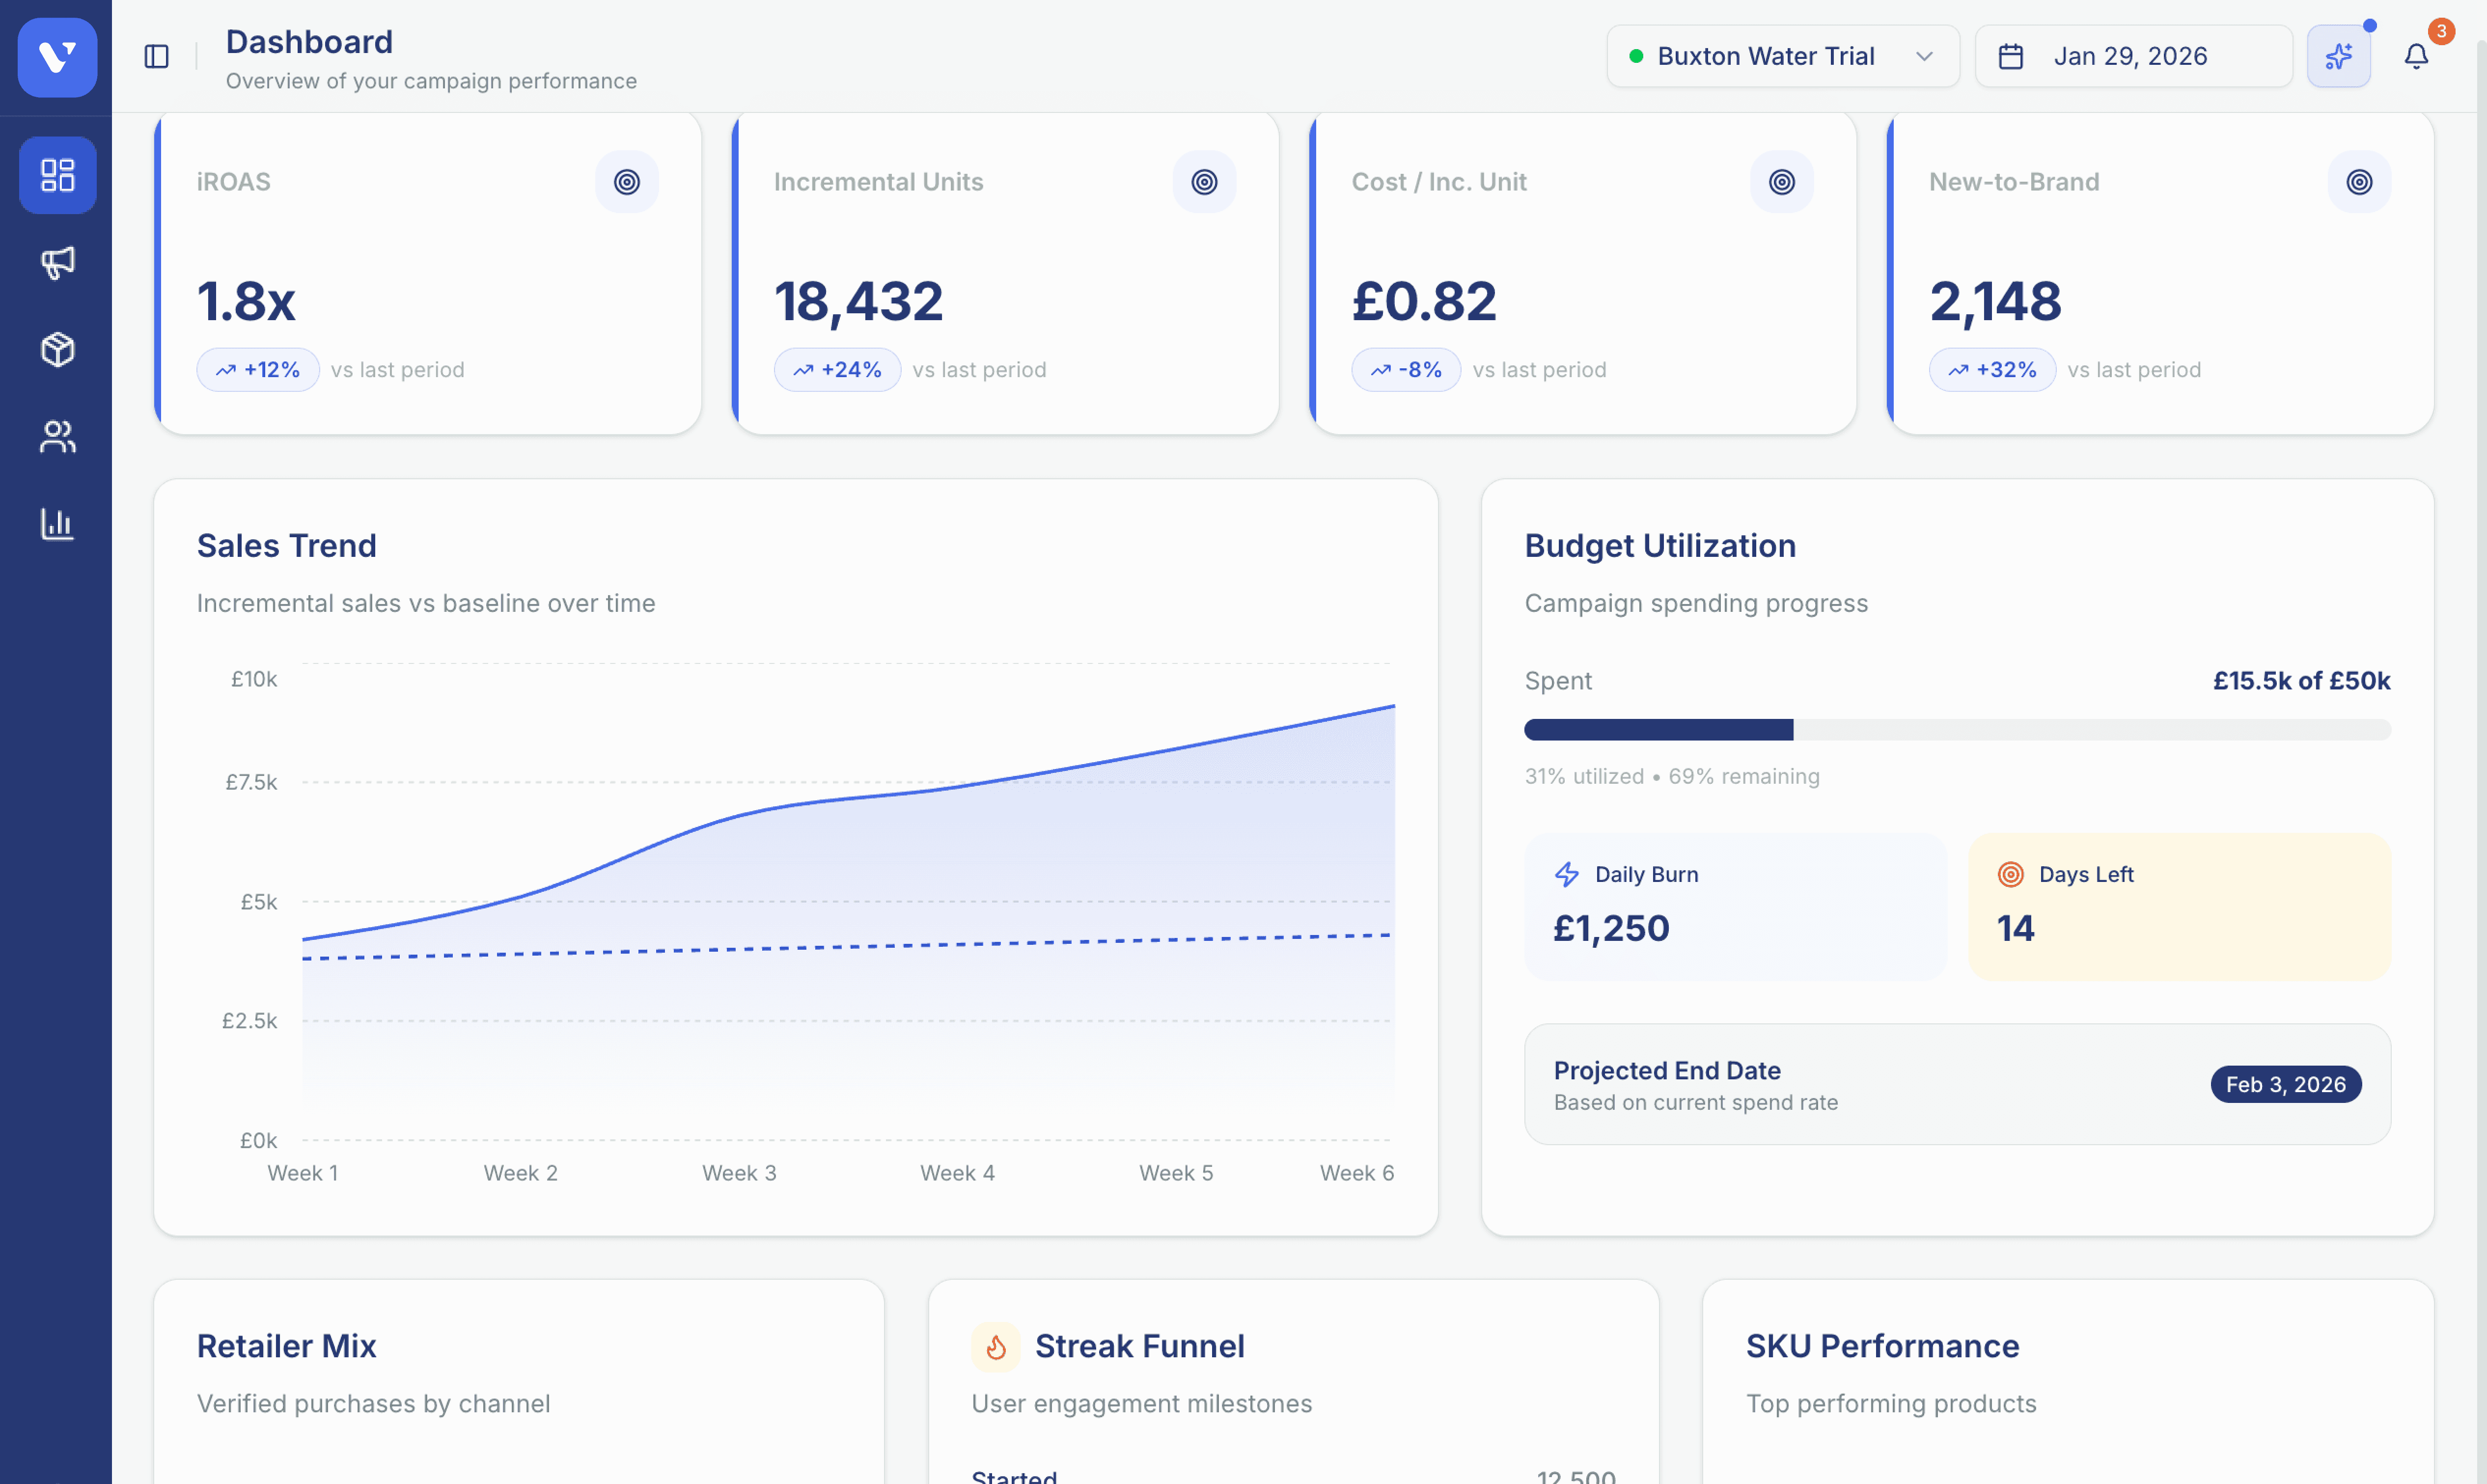The height and width of the screenshot is (1484, 2487).
Task: Toggle the sidebar collapse icon near Dashboard title
Action: click(157, 56)
